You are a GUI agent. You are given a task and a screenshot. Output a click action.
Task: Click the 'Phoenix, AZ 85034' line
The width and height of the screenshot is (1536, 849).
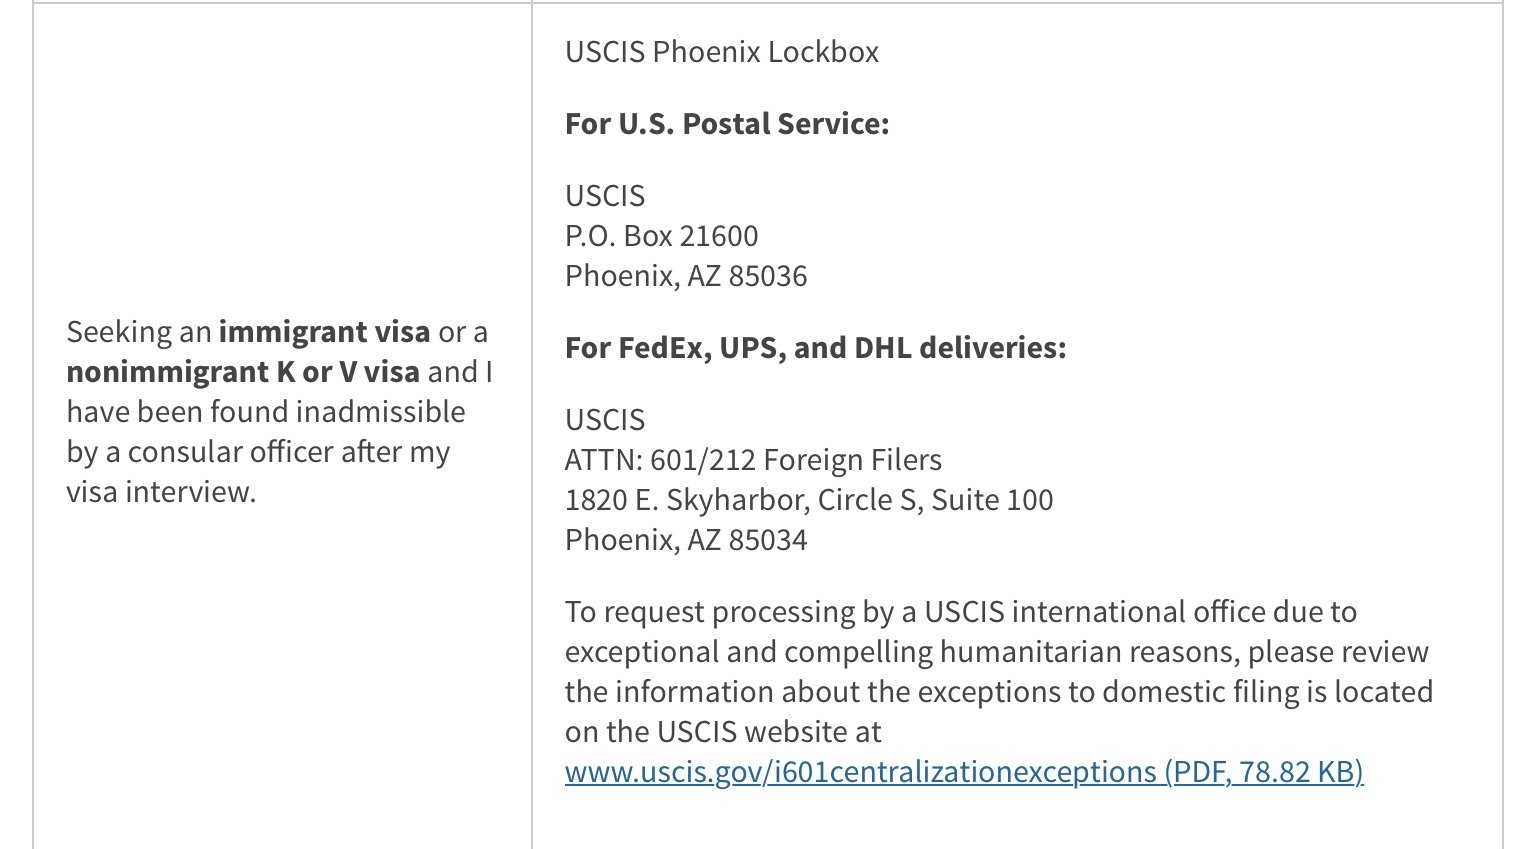(686, 540)
